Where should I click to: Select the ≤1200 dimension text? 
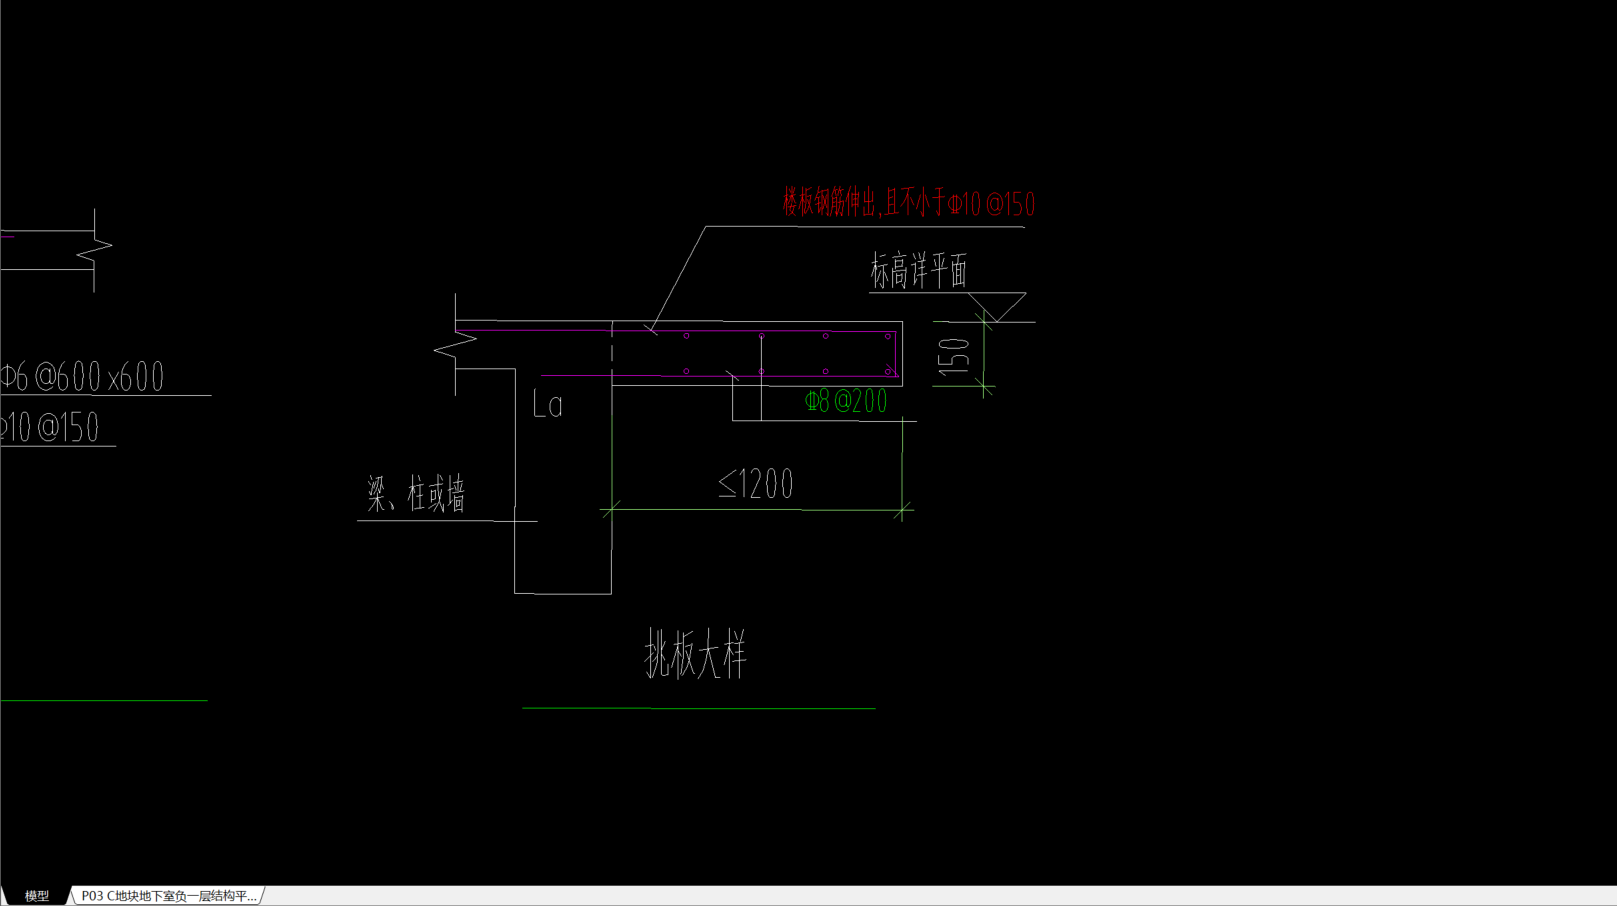(x=755, y=485)
